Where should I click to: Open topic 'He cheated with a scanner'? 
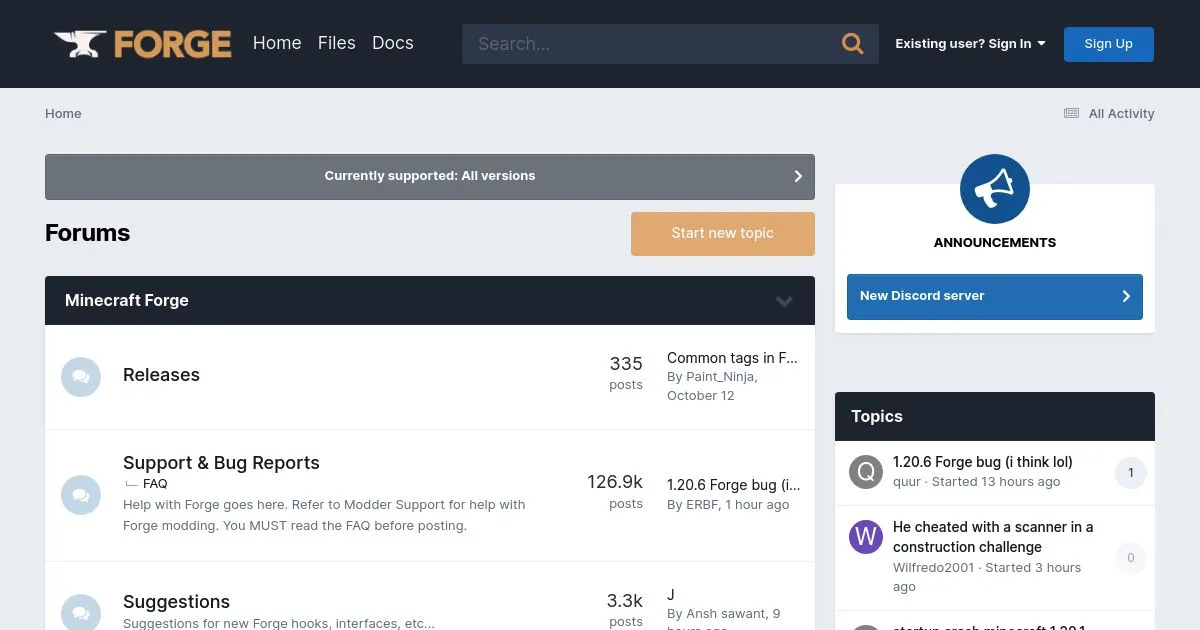tap(993, 537)
